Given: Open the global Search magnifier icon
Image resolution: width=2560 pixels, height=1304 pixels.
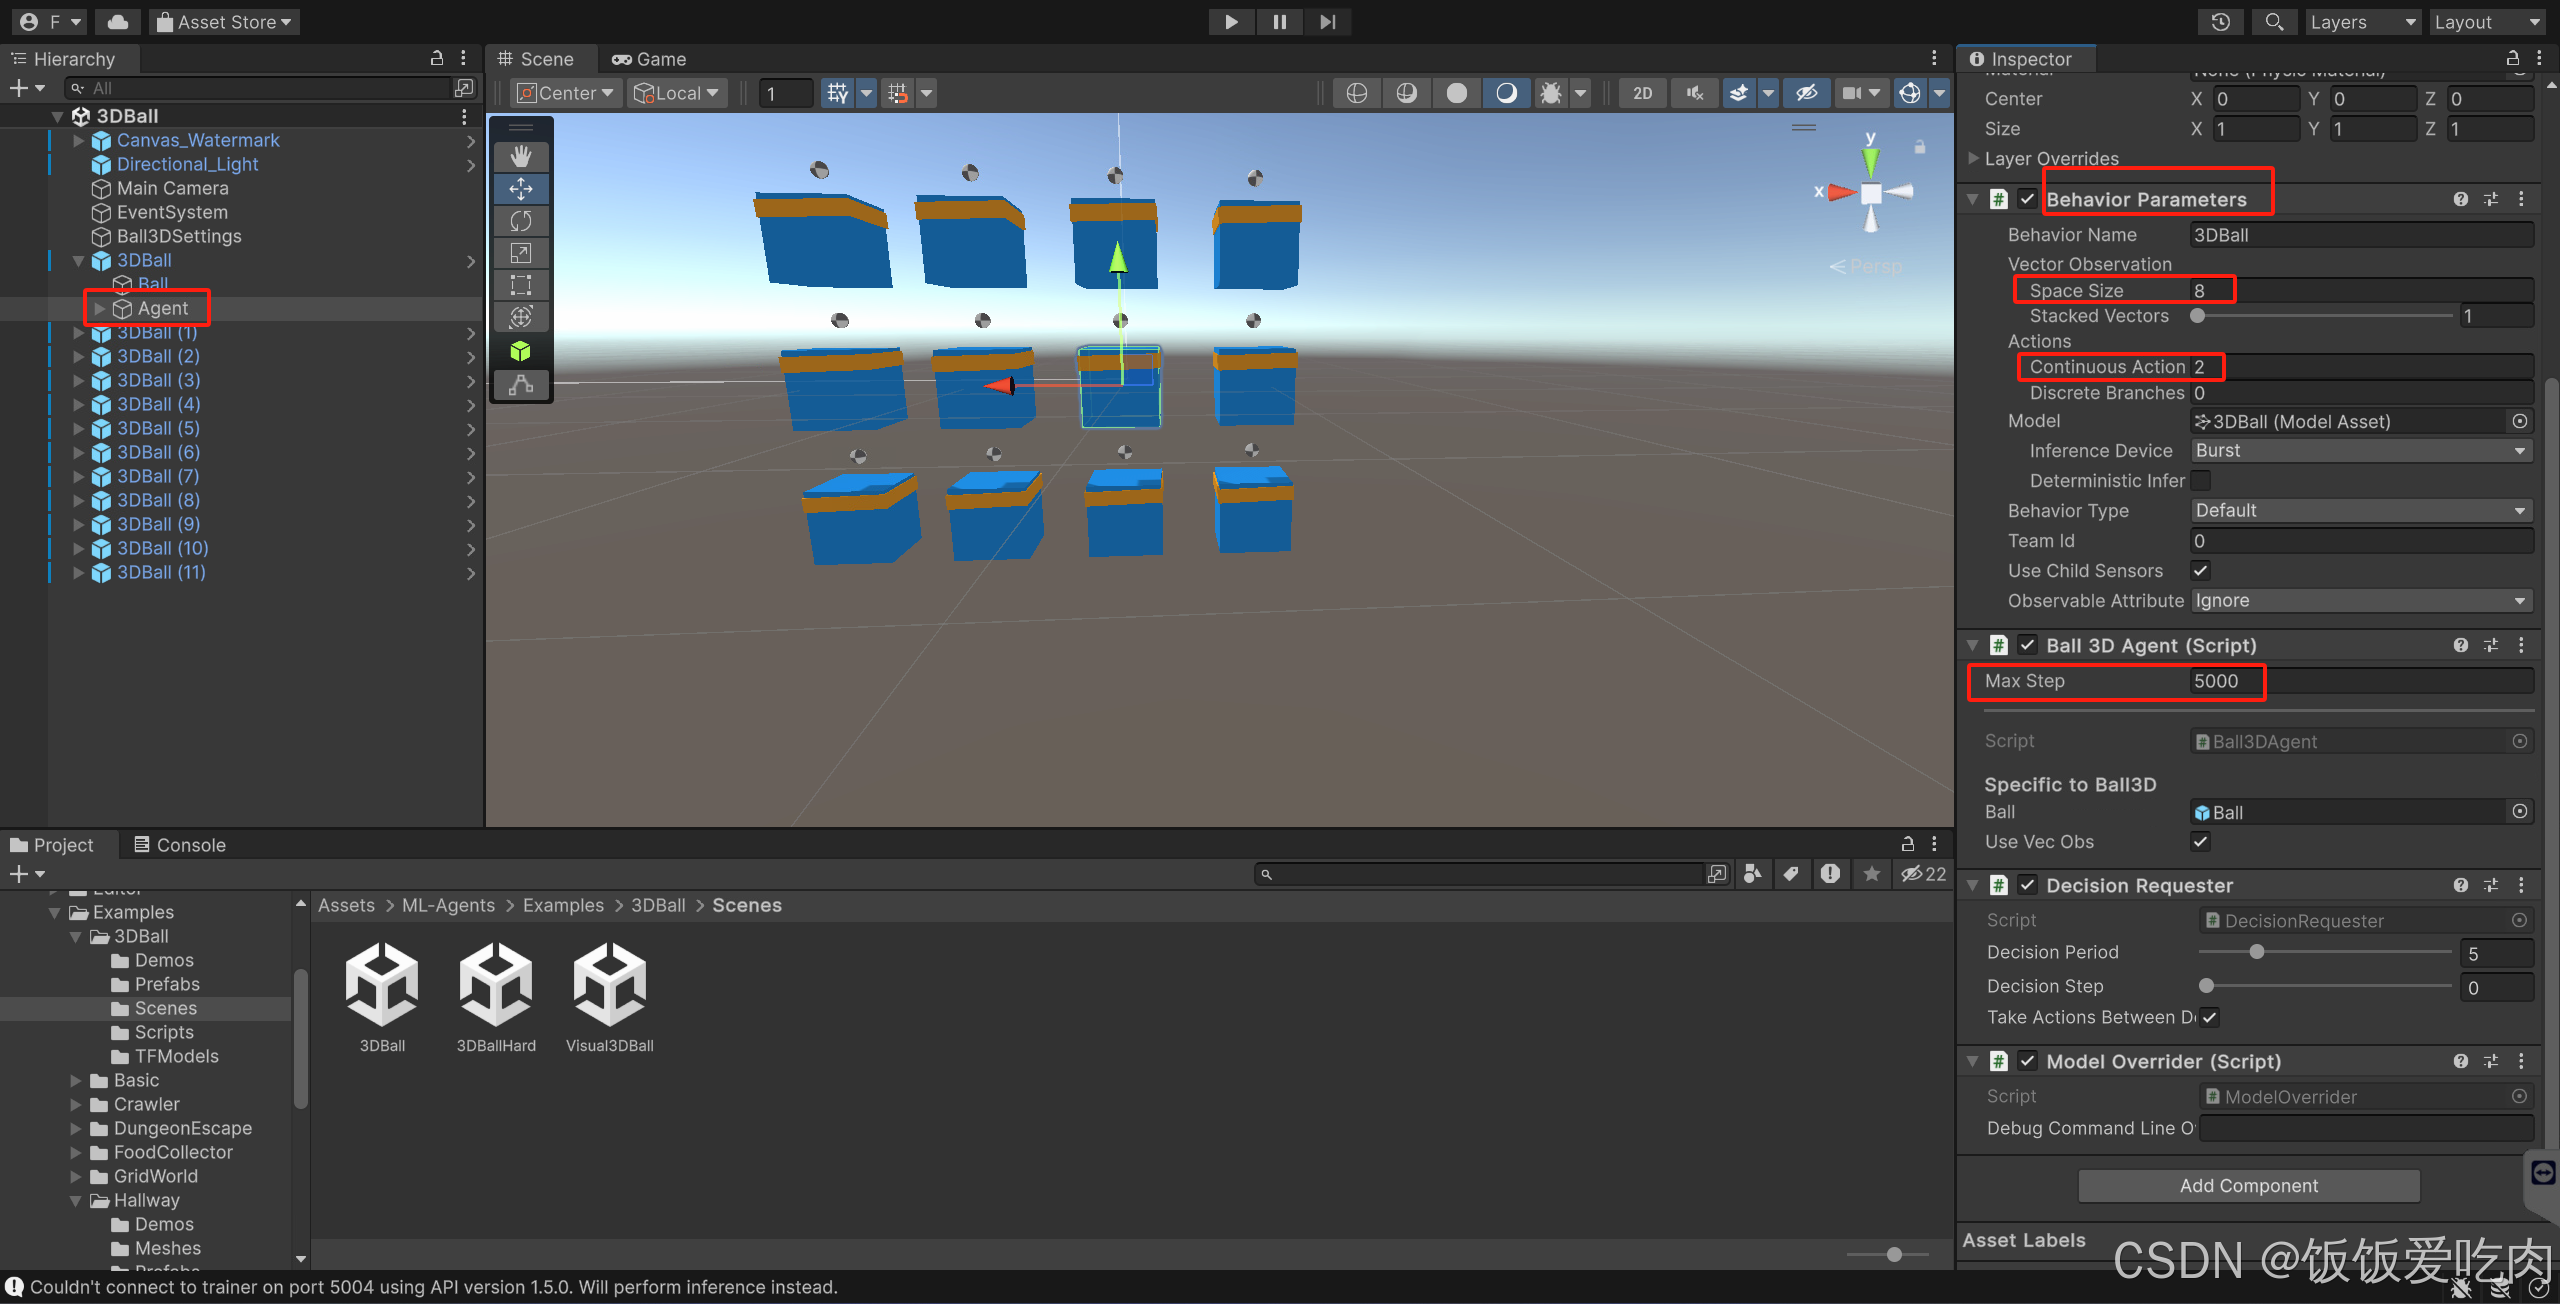Looking at the screenshot, I should (2274, 21).
